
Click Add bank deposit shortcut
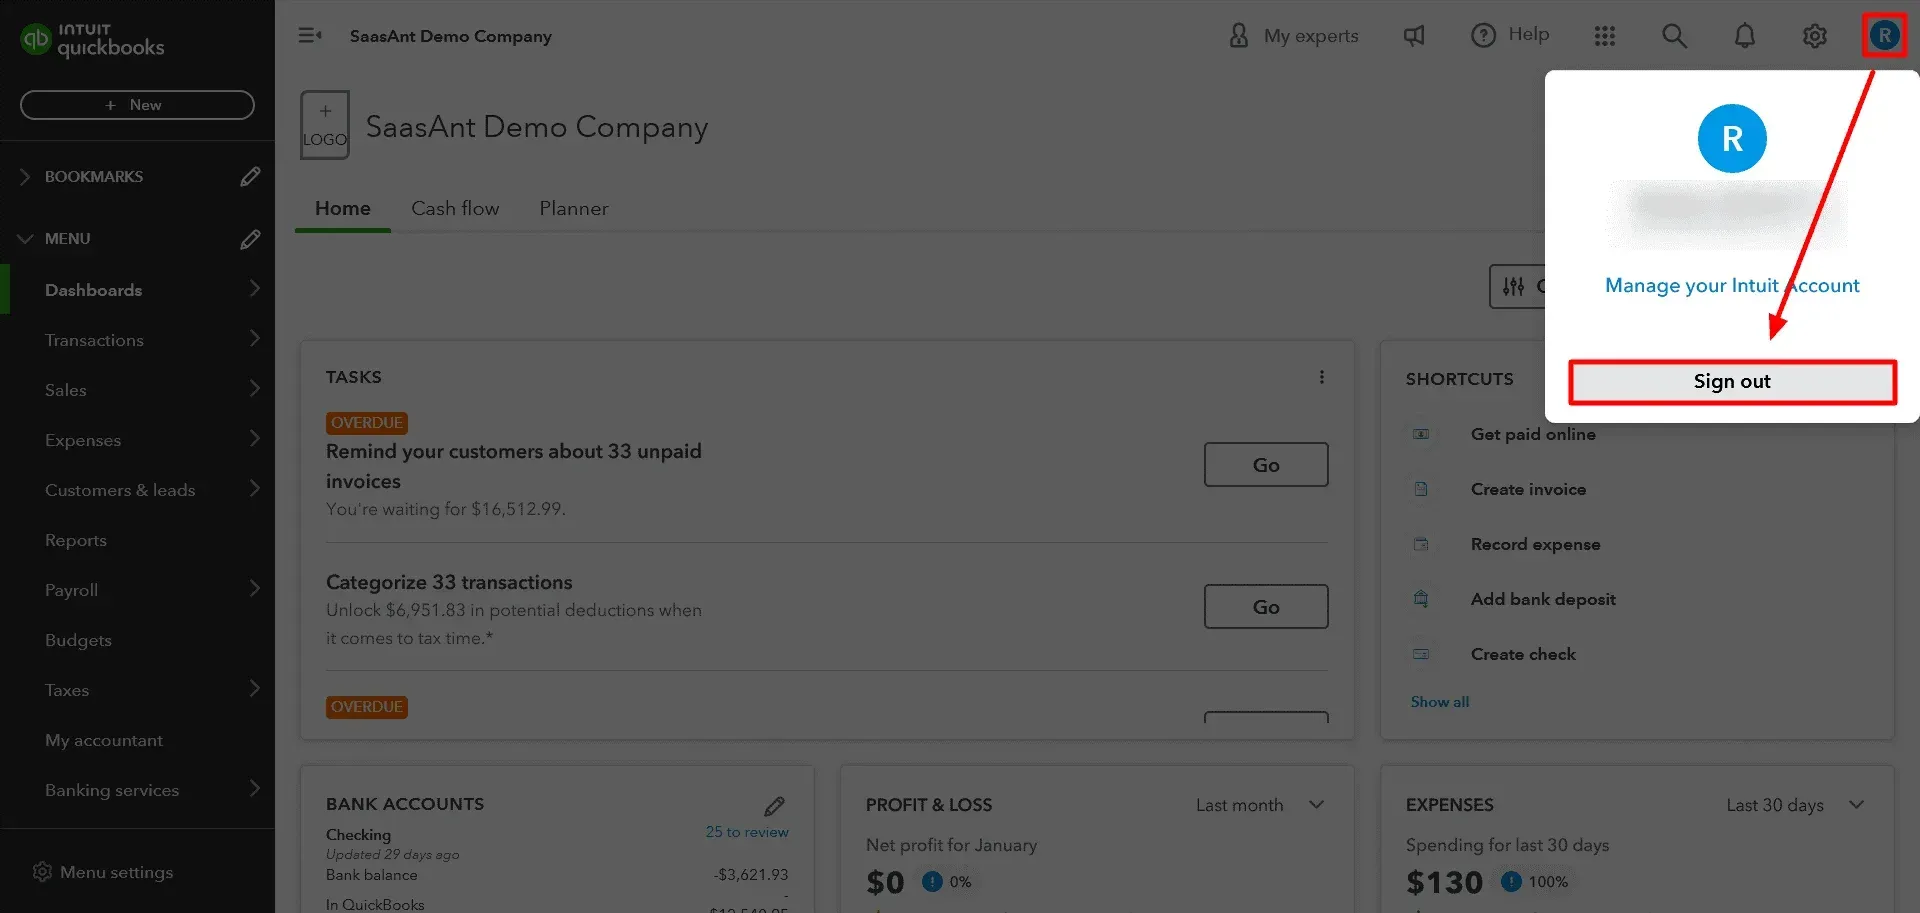1543,599
